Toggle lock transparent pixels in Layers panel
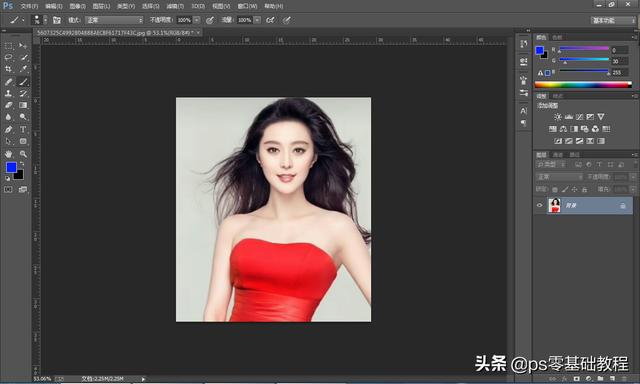The height and width of the screenshot is (384, 640). (554, 190)
